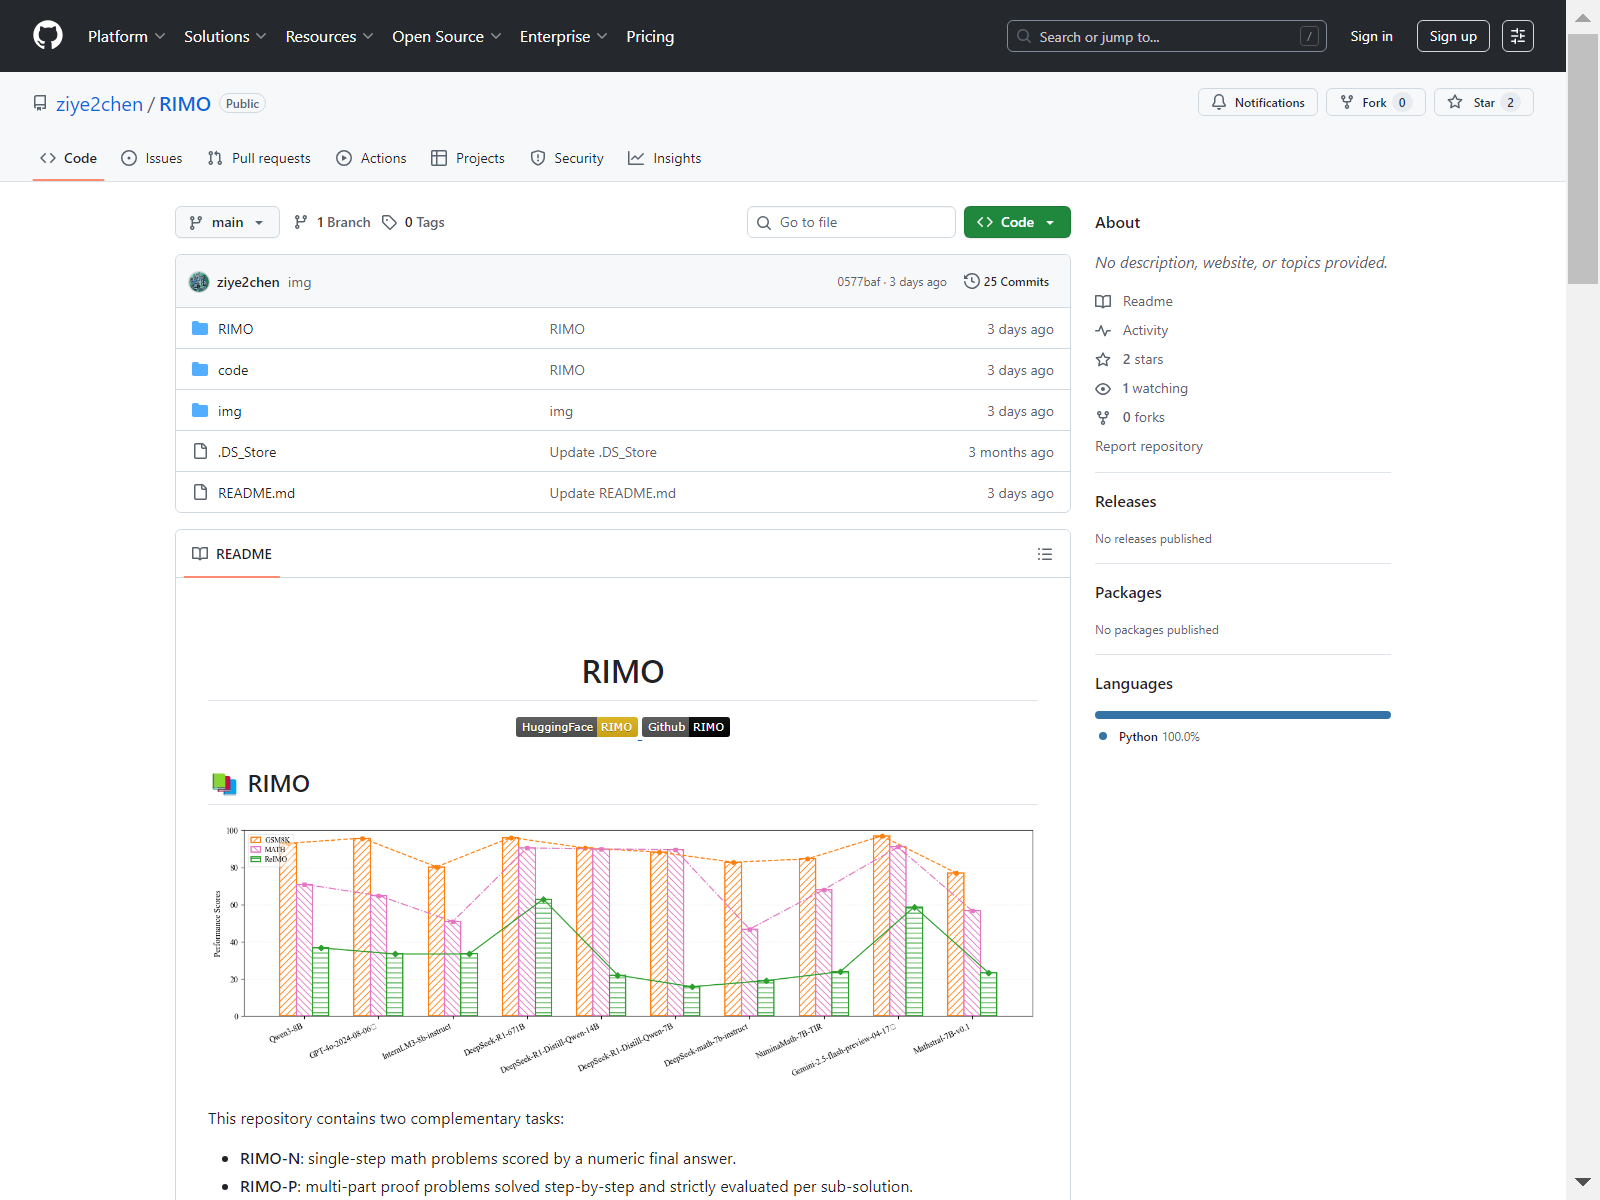
Task: Click the tag icon beside 0 Tags
Action: click(x=389, y=222)
